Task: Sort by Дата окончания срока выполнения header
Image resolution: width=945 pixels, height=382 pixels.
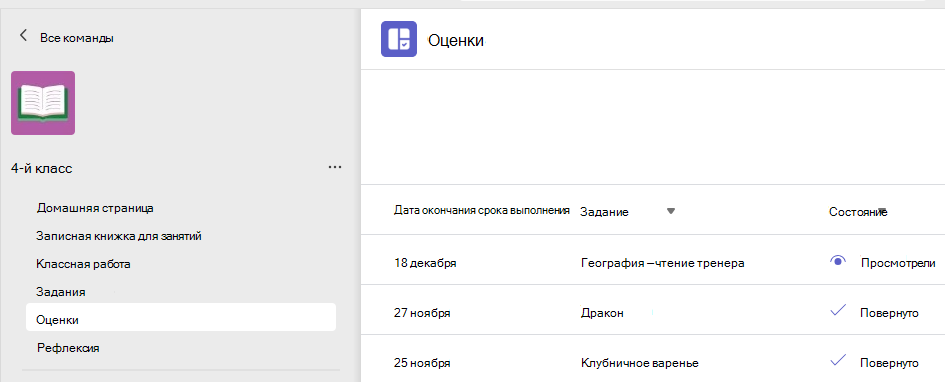Action: click(x=482, y=211)
